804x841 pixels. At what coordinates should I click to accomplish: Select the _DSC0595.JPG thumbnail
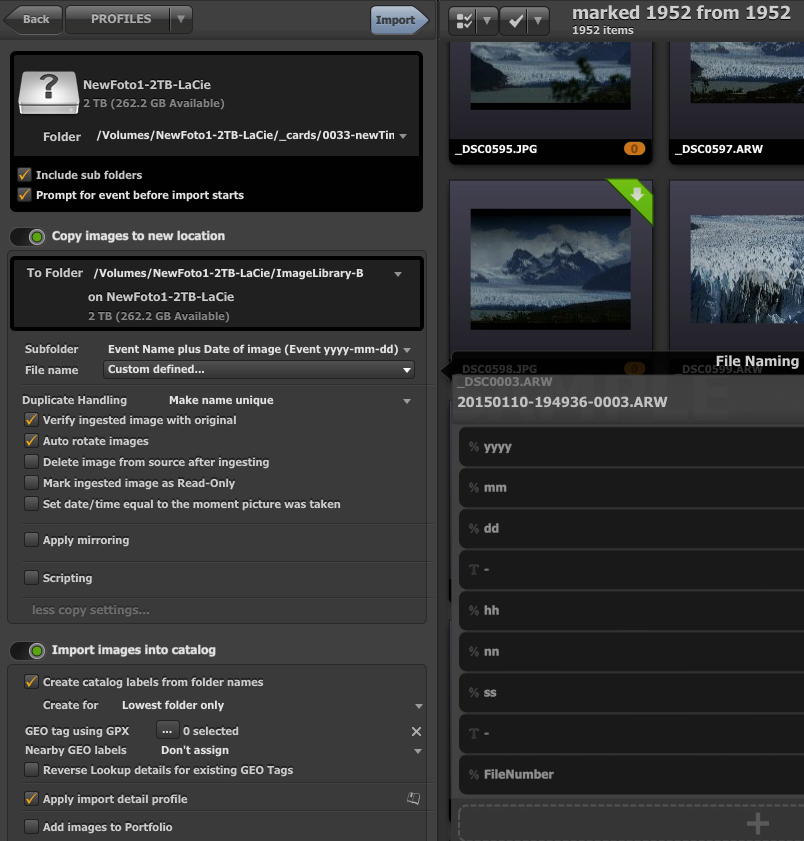click(550, 76)
